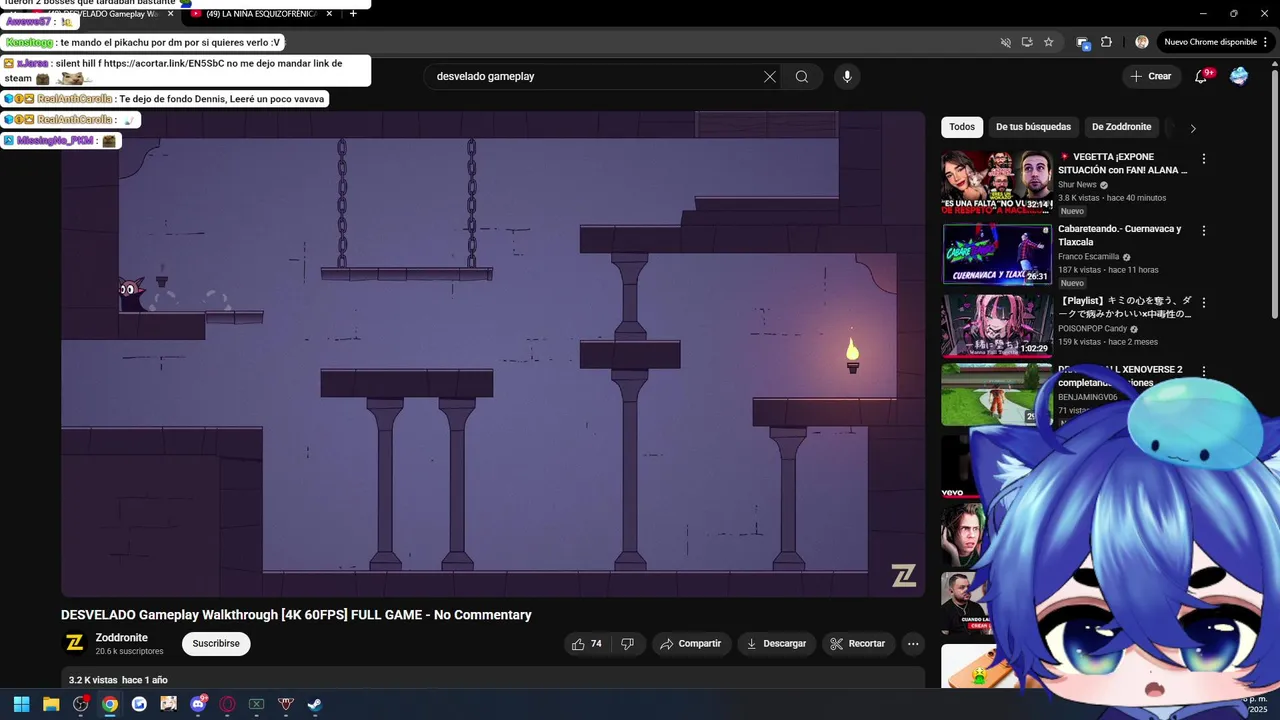Open the VEGETTA video thumbnail

tap(997, 182)
